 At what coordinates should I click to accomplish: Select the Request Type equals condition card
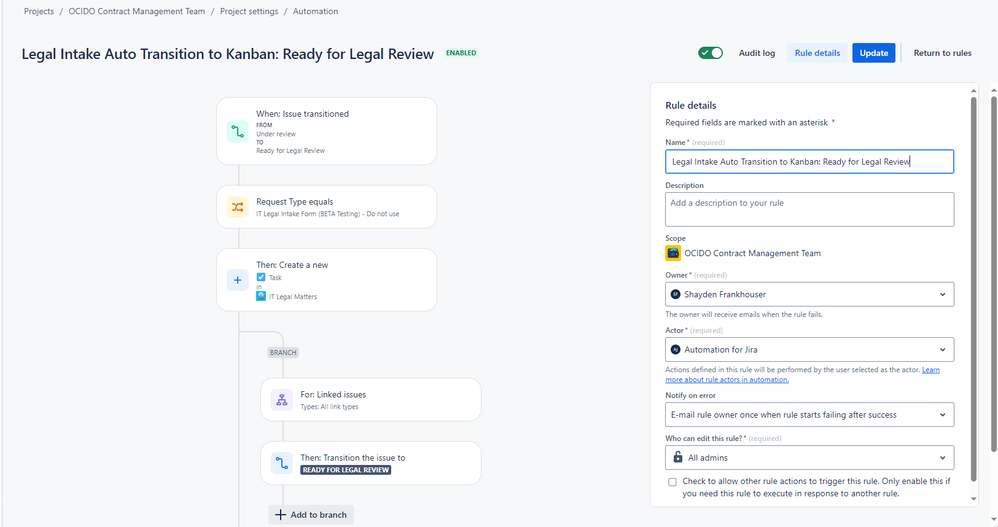click(327, 207)
